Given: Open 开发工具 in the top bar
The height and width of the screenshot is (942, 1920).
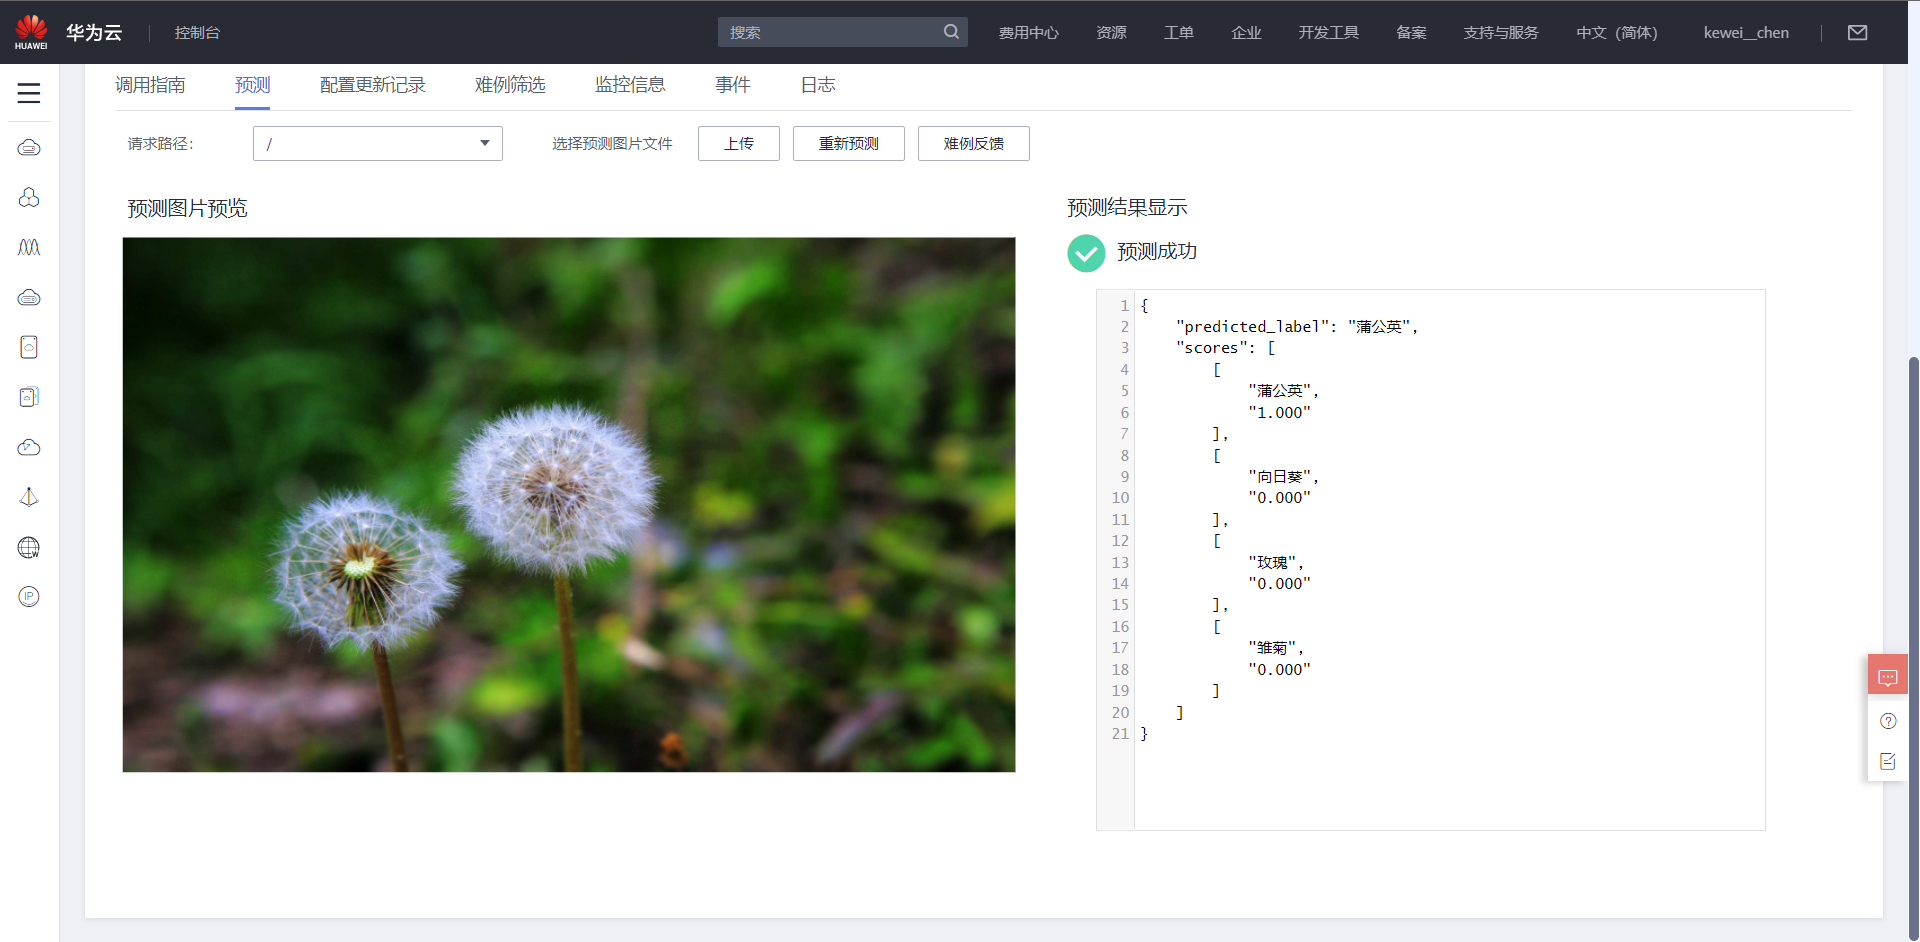Looking at the screenshot, I should [1329, 33].
